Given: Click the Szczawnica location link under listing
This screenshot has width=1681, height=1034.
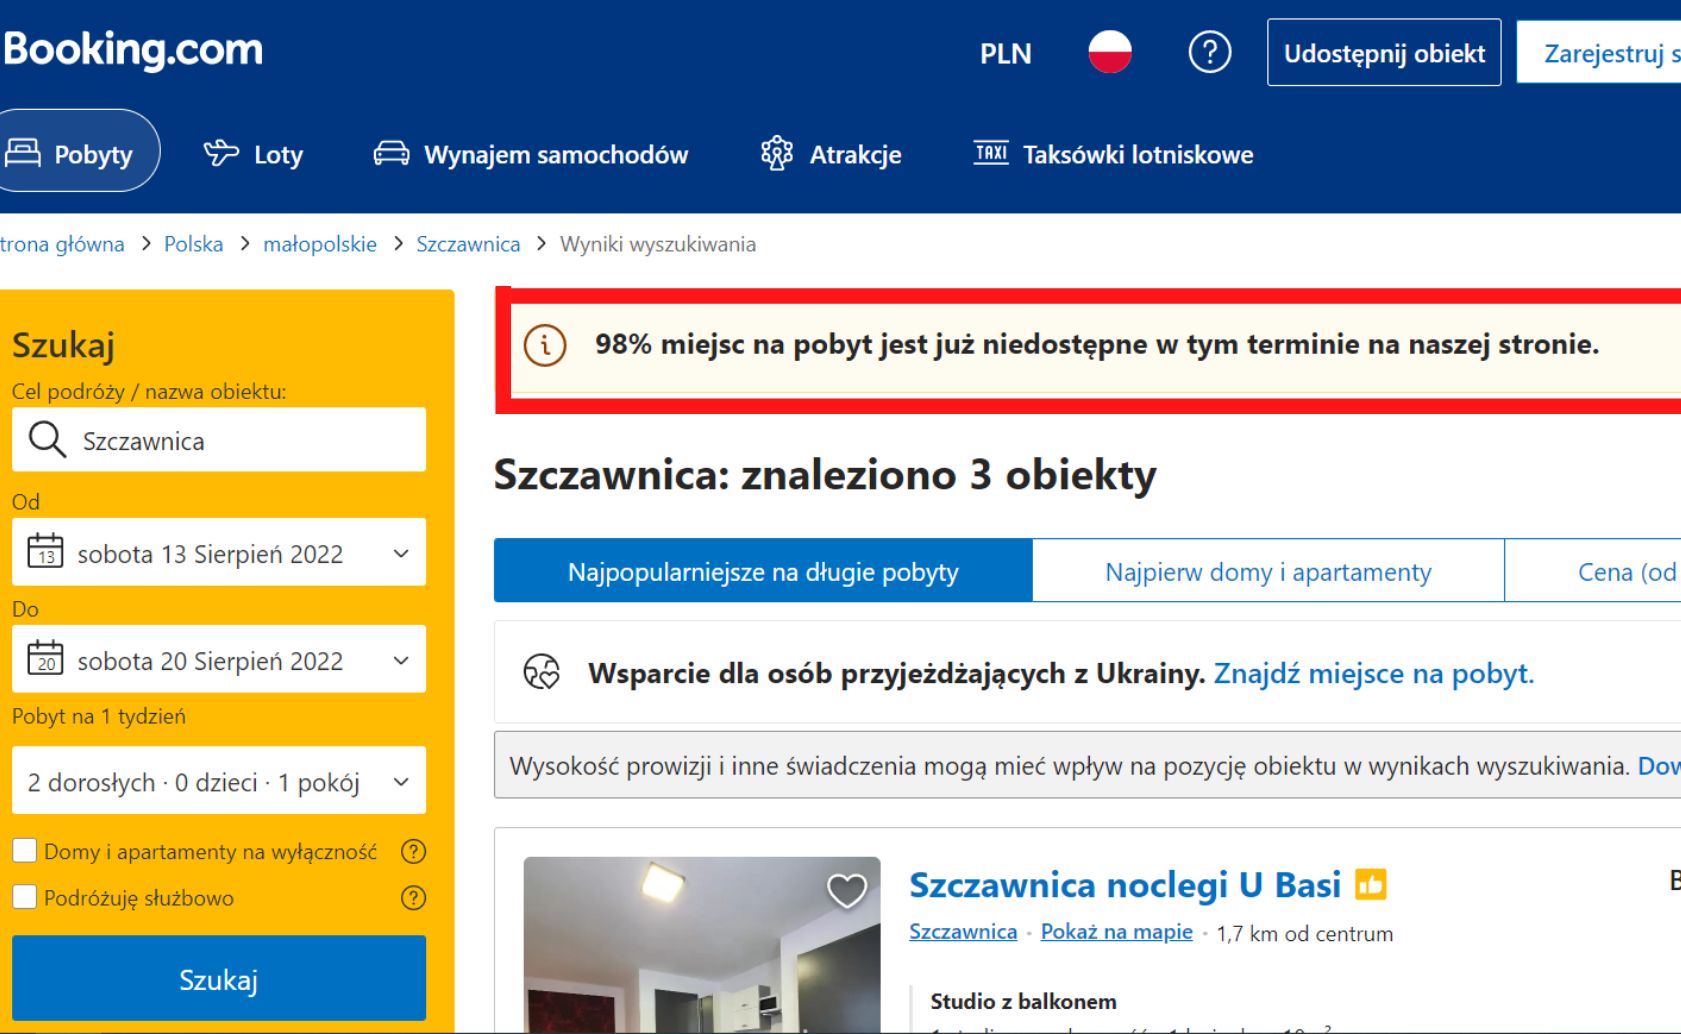Looking at the screenshot, I should pos(963,931).
